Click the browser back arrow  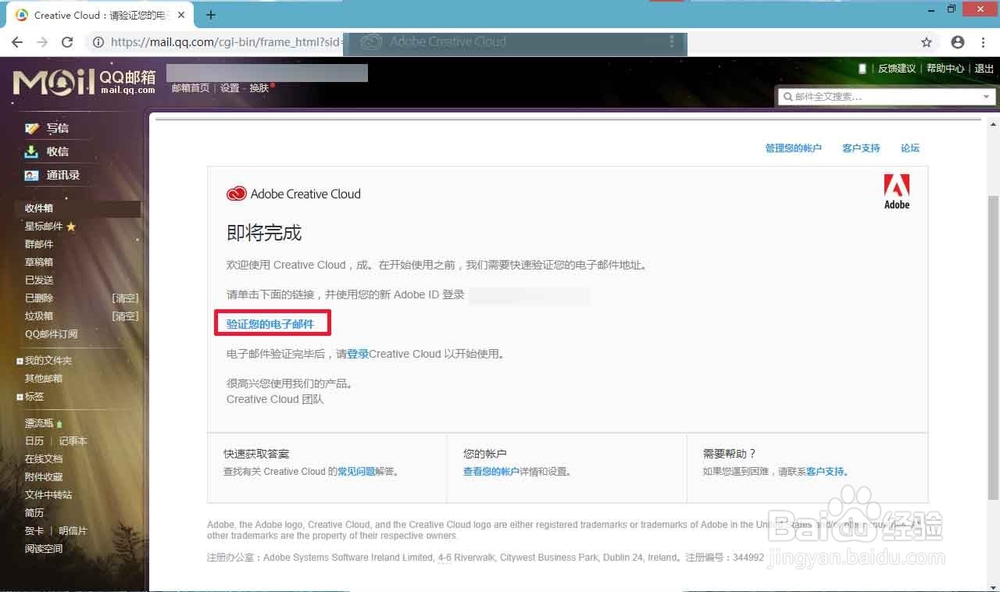tap(17, 42)
